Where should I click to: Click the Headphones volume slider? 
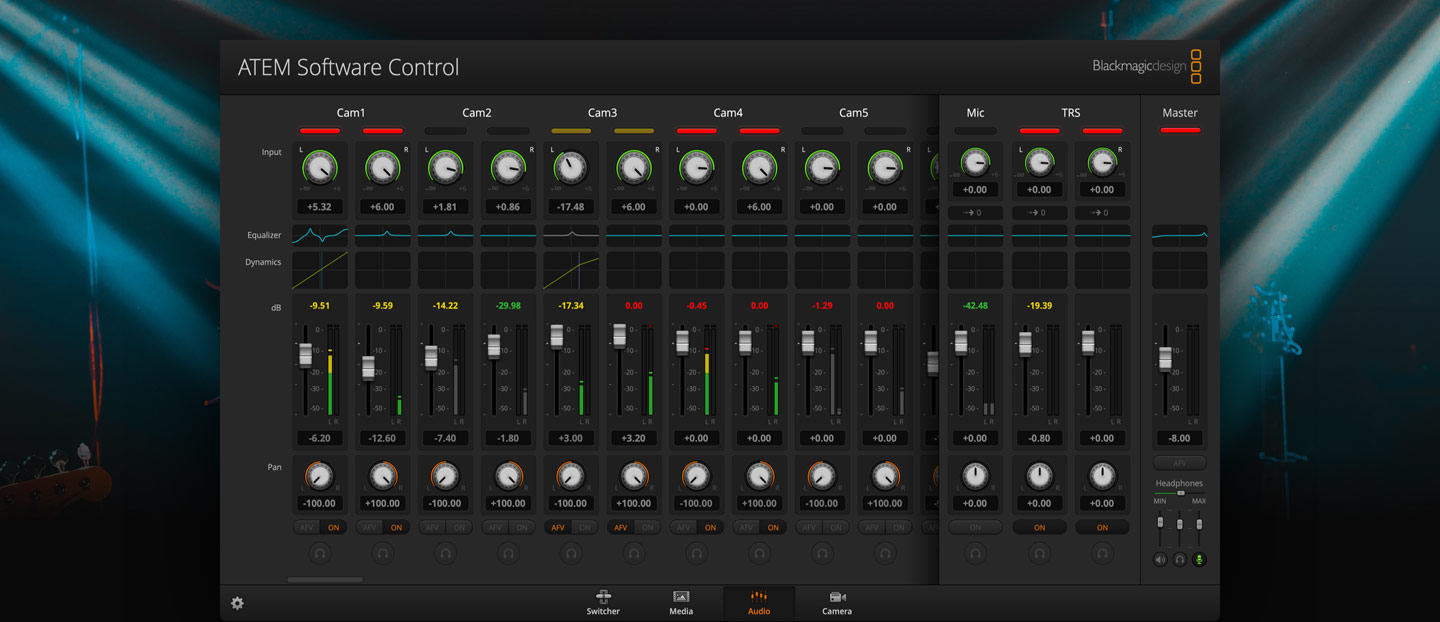[1179, 493]
